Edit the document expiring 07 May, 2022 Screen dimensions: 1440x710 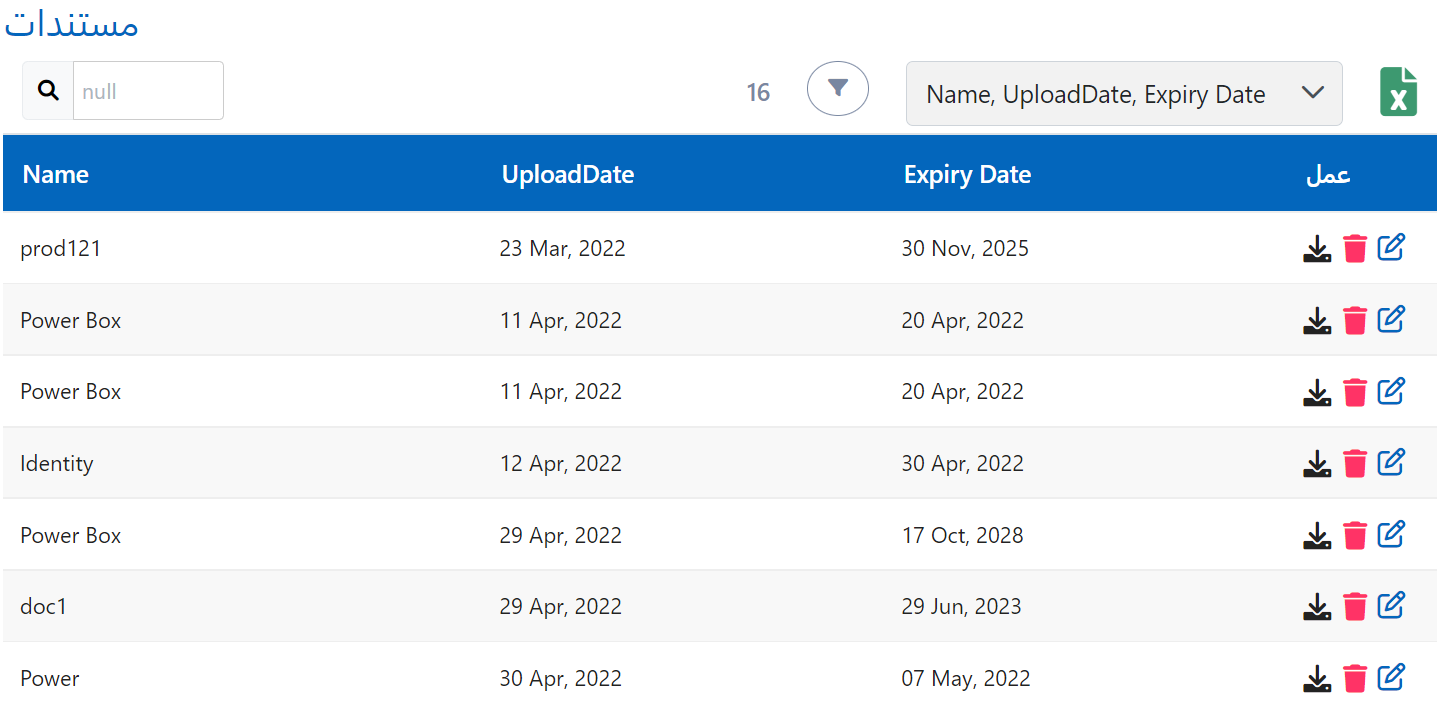(x=1391, y=678)
